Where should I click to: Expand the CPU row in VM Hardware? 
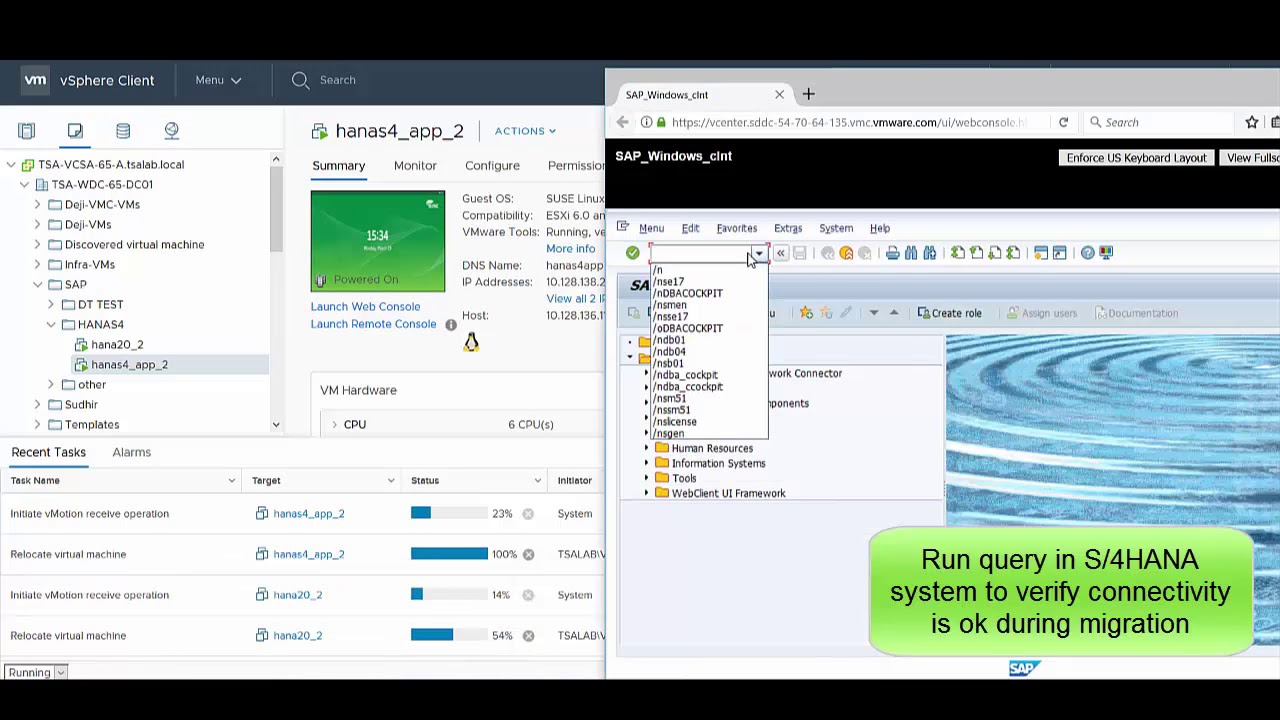coord(335,425)
